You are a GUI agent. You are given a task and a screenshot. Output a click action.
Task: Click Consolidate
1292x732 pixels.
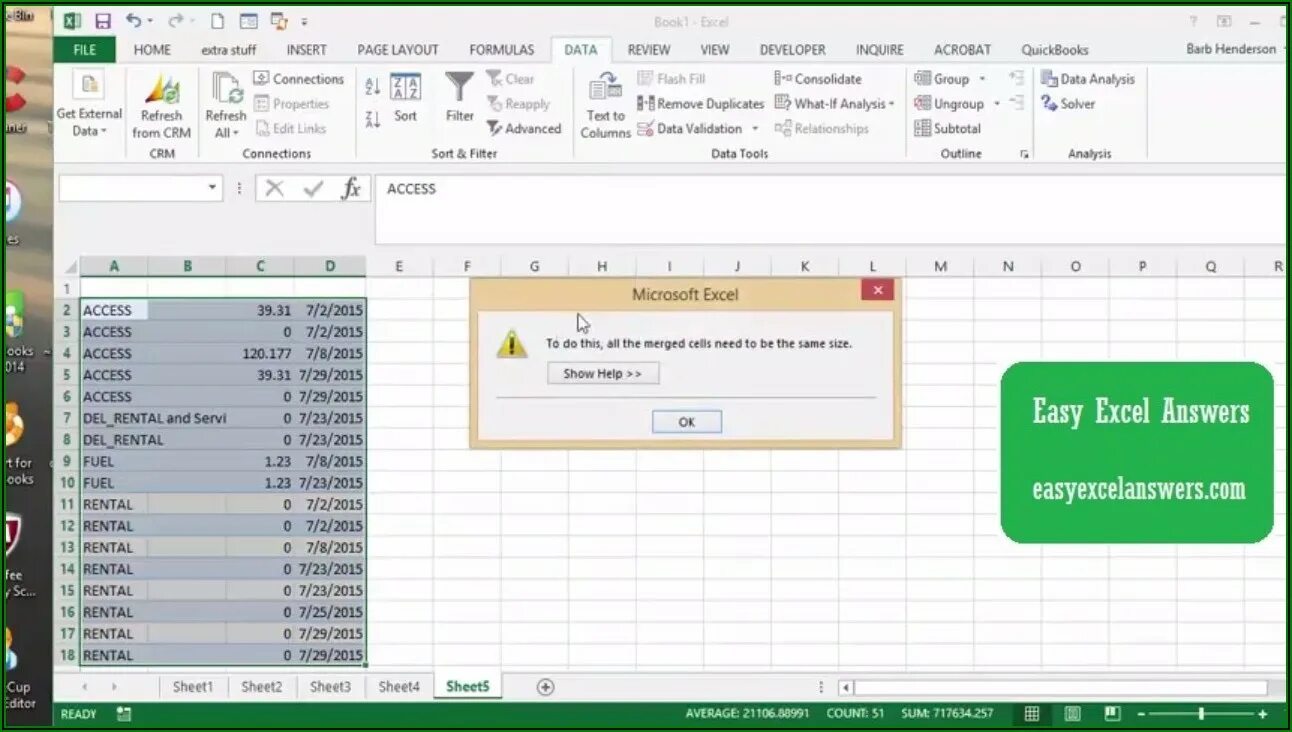point(818,79)
